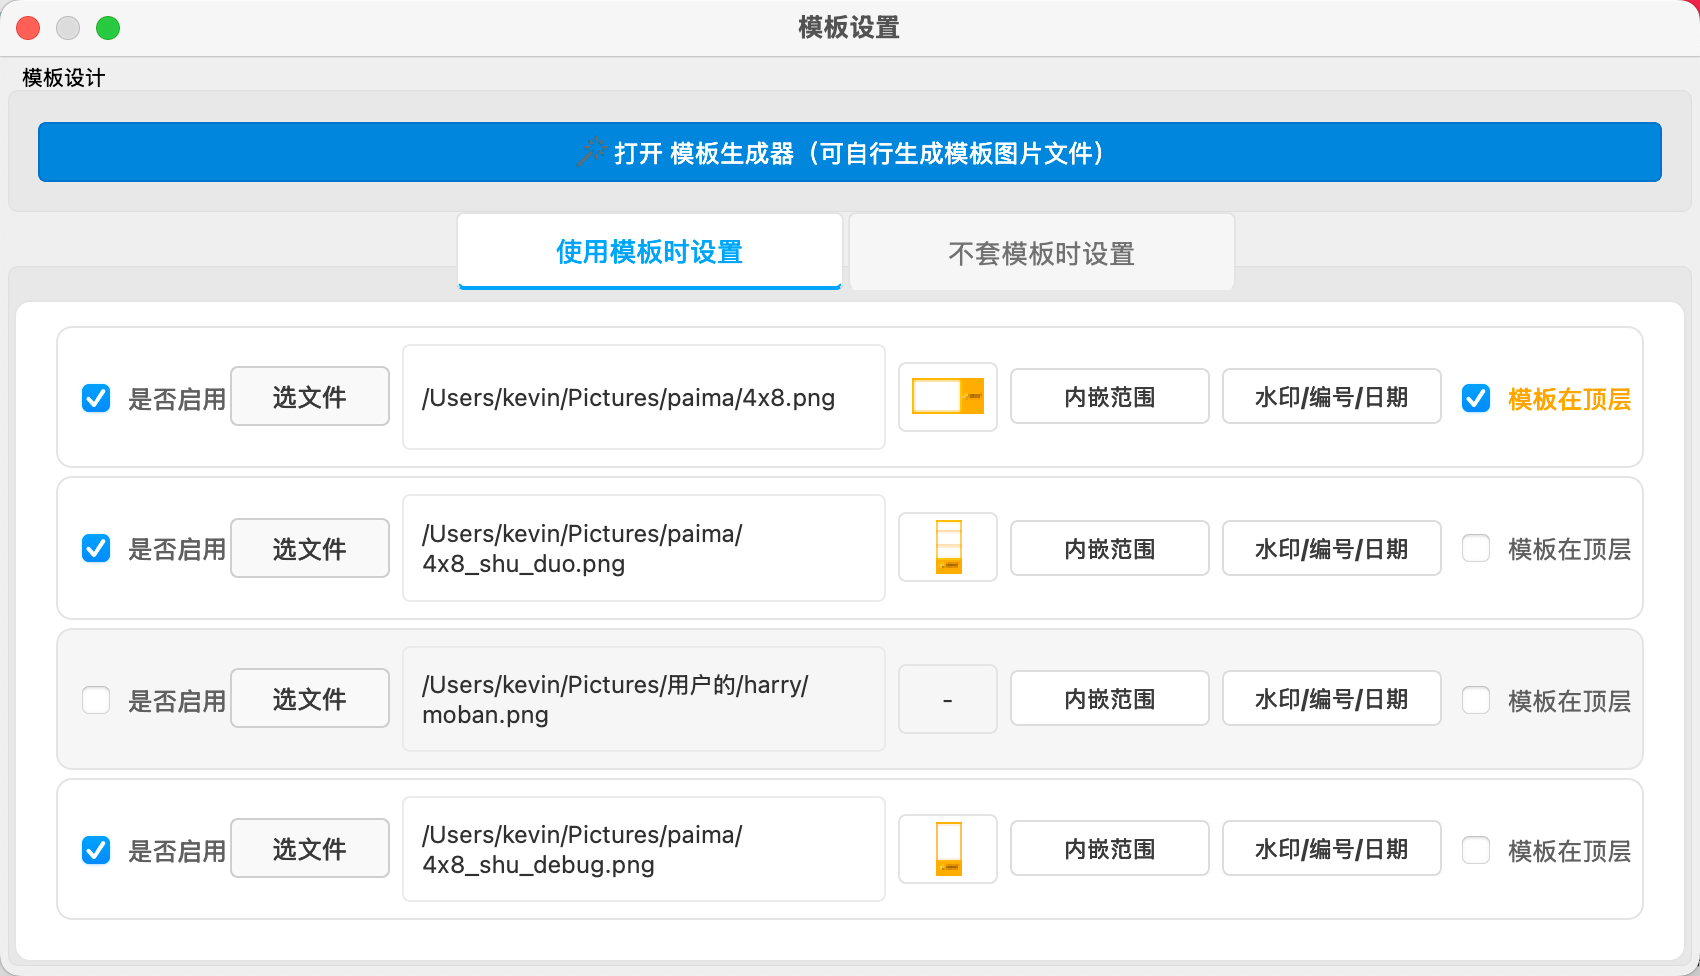This screenshot has width=1700, height=976.
Task: Enable 模板在顶层 for the 4x8_shu_debug.png row
Action: coord(1476,849)
